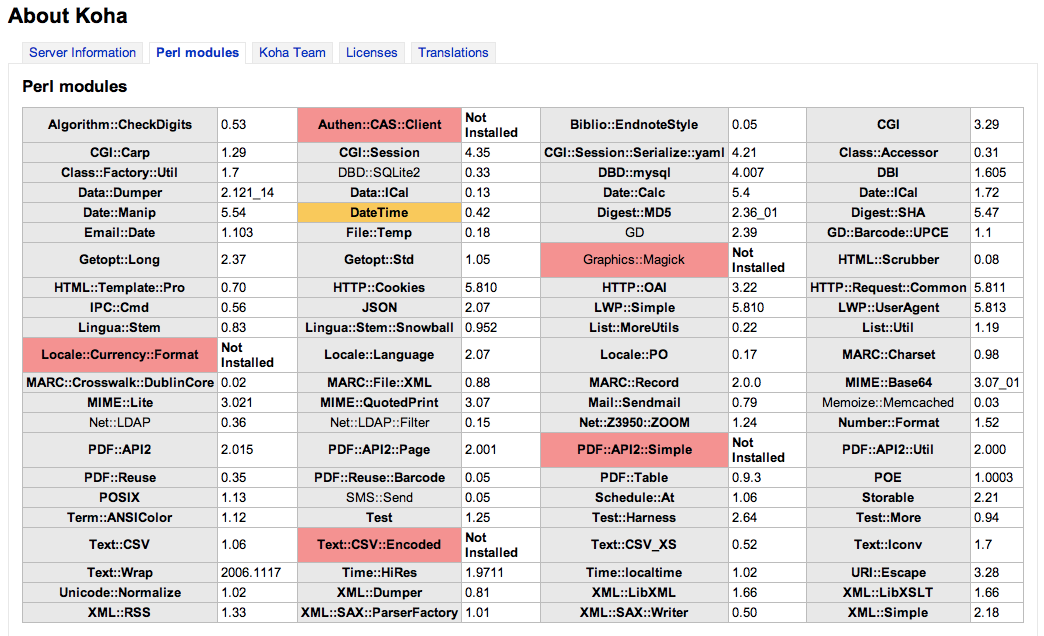
Task: Click the red Authen::CAS::Client module cell
Action: pyautogui.click(x=380, y=125)
